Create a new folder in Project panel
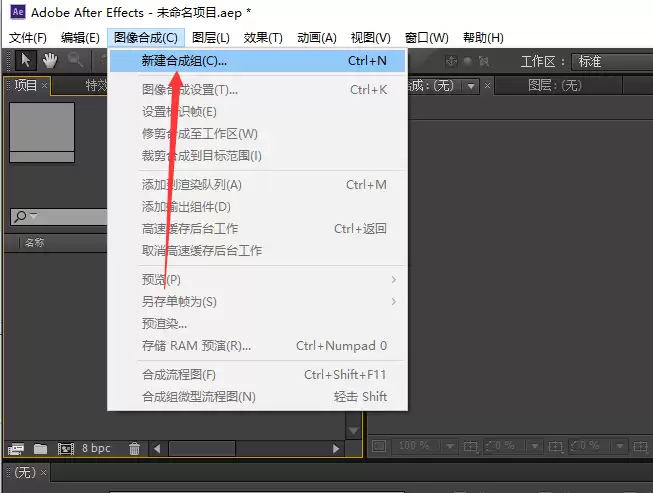The image size is (653, 493). [x=40, y=448]
